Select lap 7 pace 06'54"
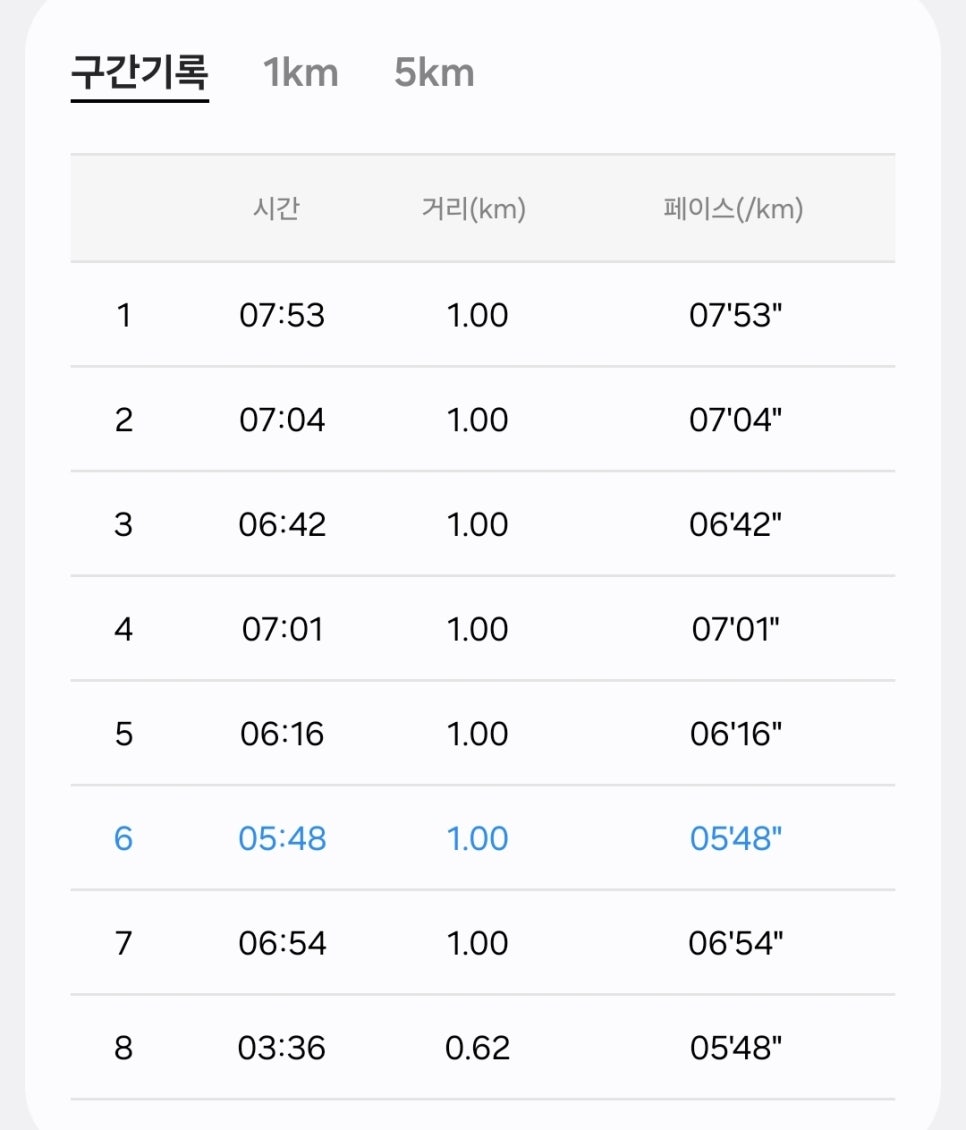 (x=735, y=943)
